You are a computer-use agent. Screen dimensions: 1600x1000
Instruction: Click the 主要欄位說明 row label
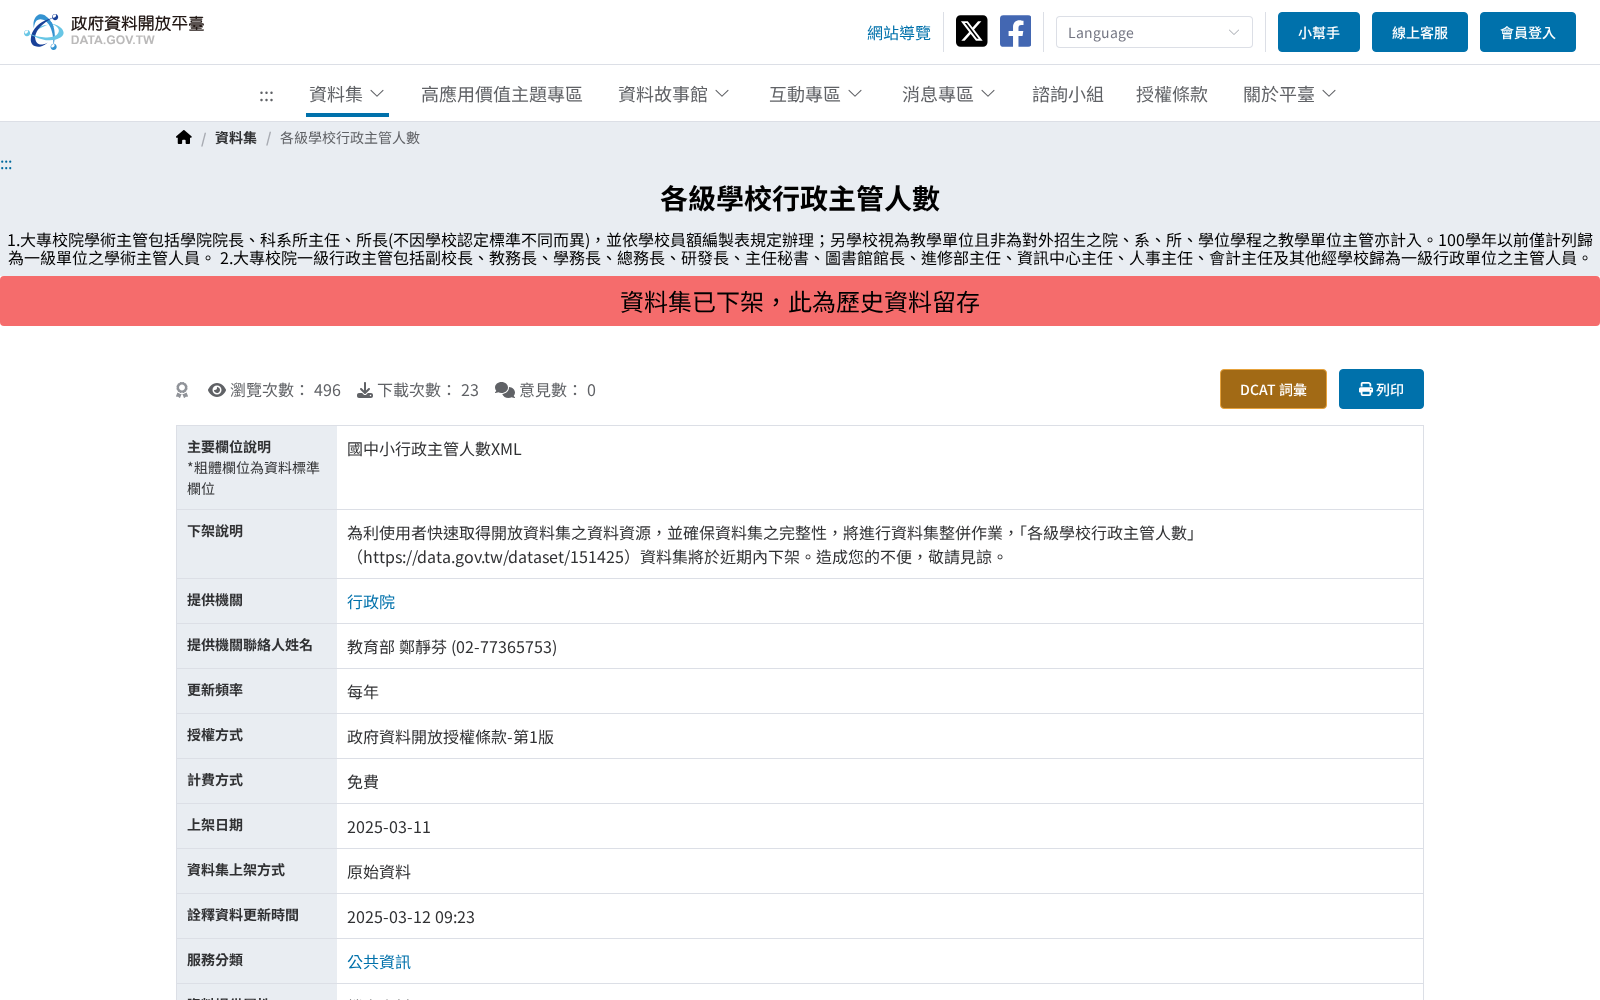229,447
